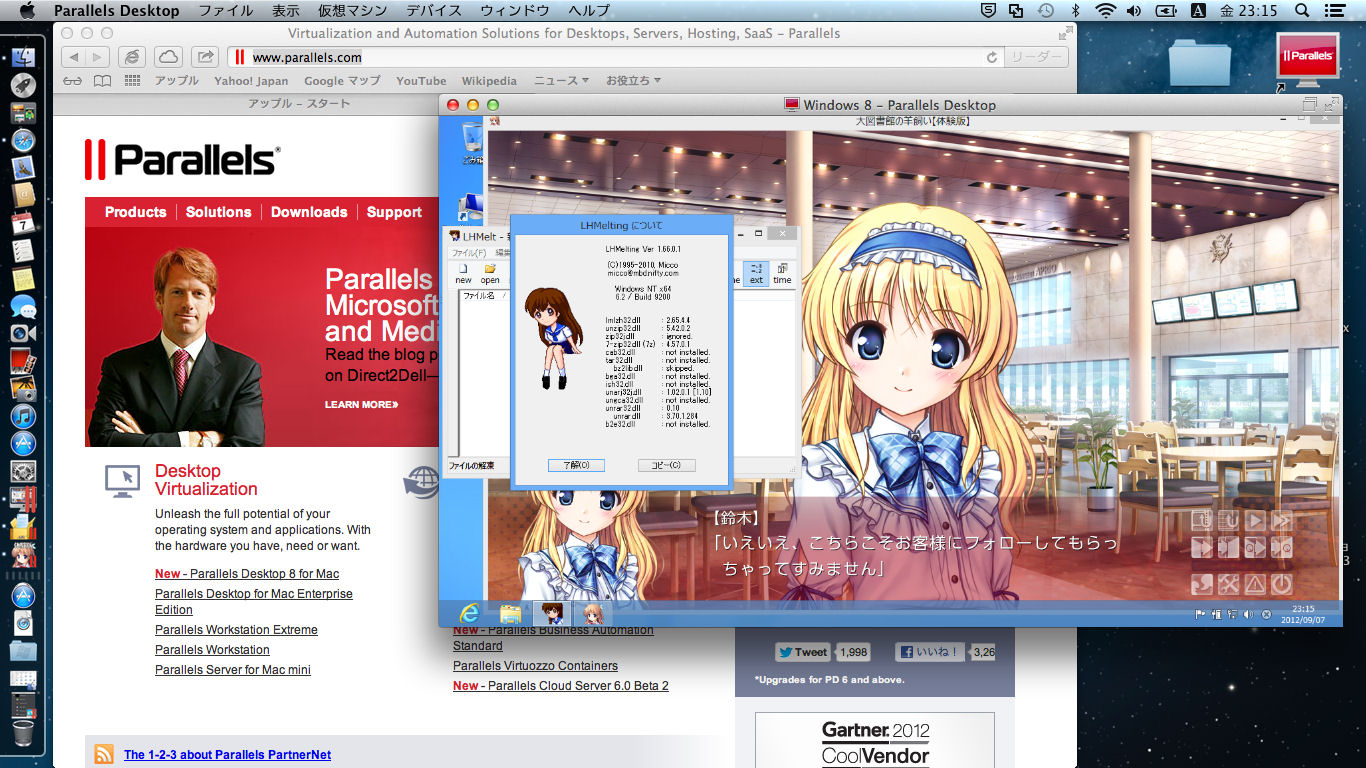The width and height of the screenshot is (1366, 768).
Task: Open the デバイス menu in the menu bar
Action: click(x=434, y=11)
